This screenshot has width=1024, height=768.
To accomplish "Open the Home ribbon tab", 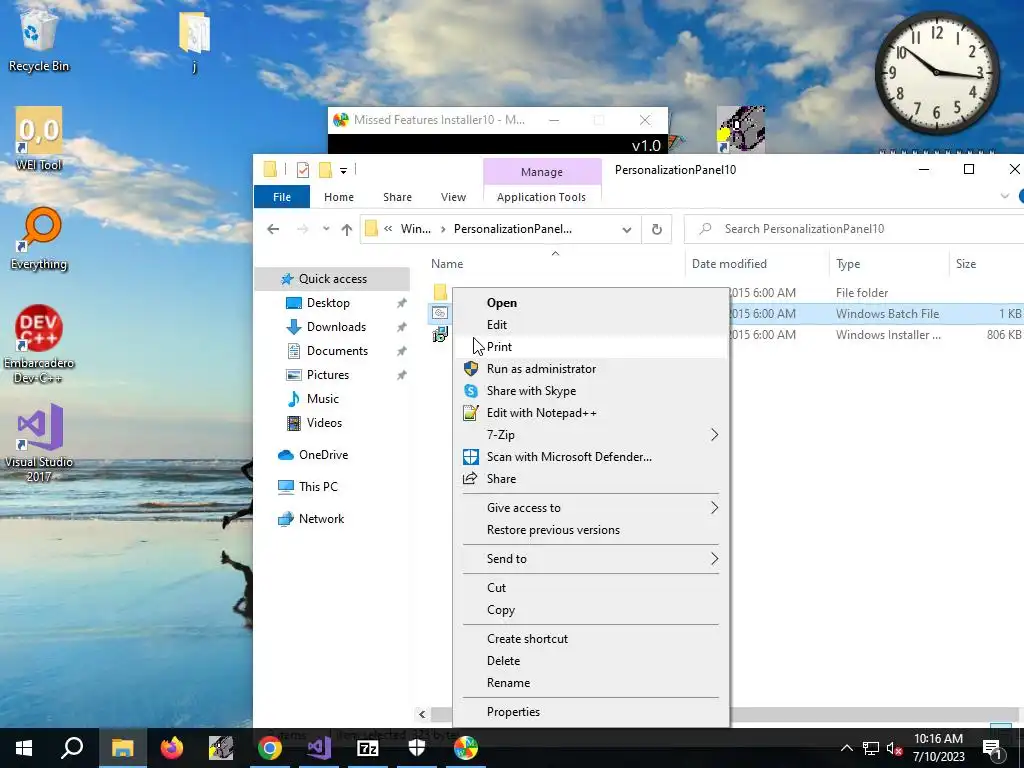I will (x=339, y=197).
